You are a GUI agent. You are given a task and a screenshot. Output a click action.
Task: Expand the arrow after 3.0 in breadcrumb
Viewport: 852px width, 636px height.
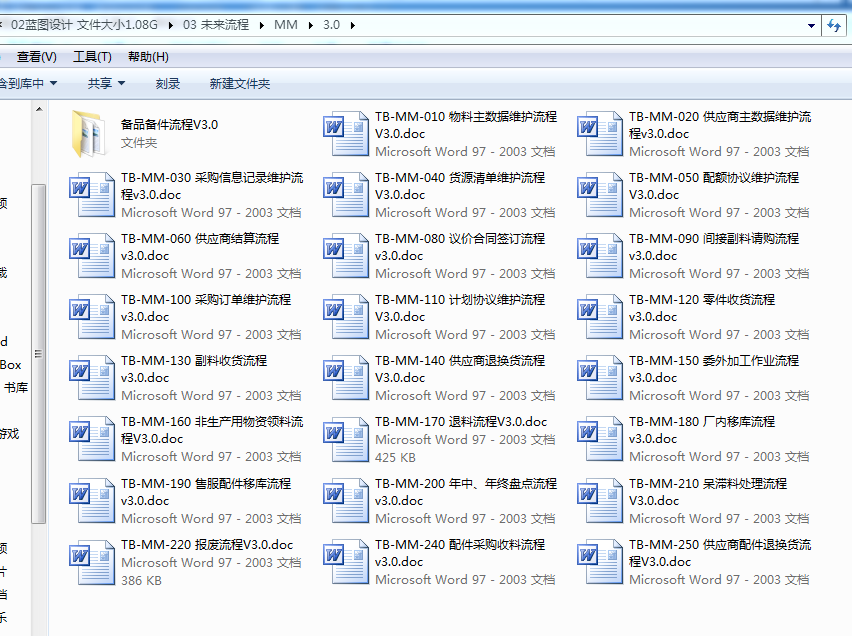point(353,25)
